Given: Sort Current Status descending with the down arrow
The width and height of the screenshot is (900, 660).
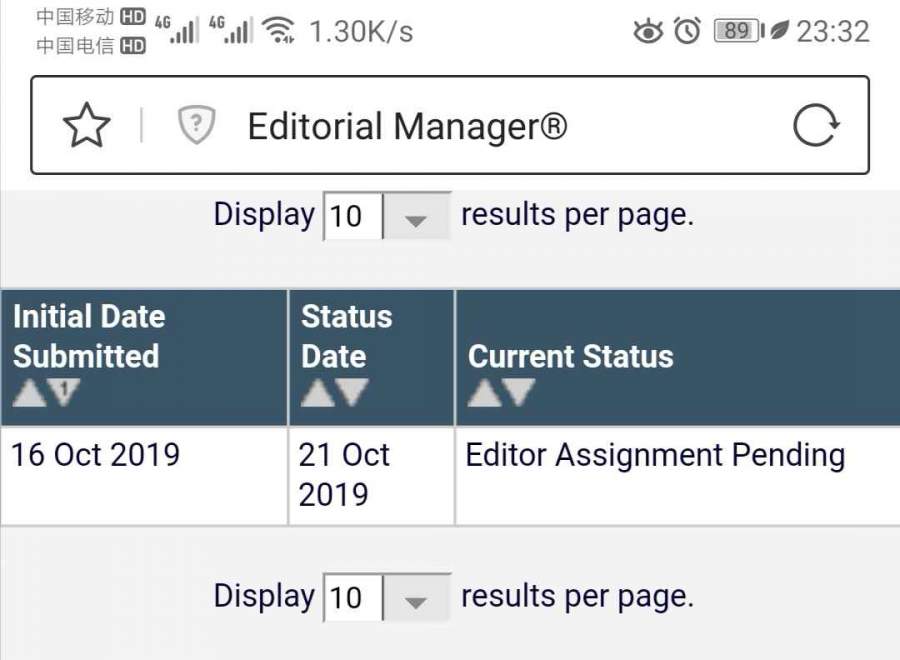Looking at the screenshot, I should (x=518, y=394).
